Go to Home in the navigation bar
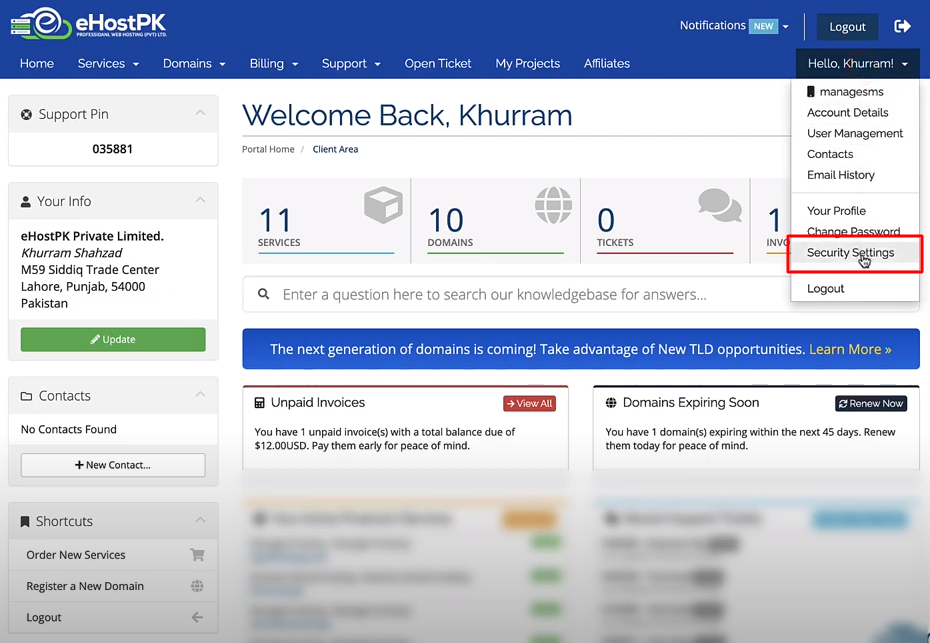Screen dimensions: 930x643 pos(37,63)
